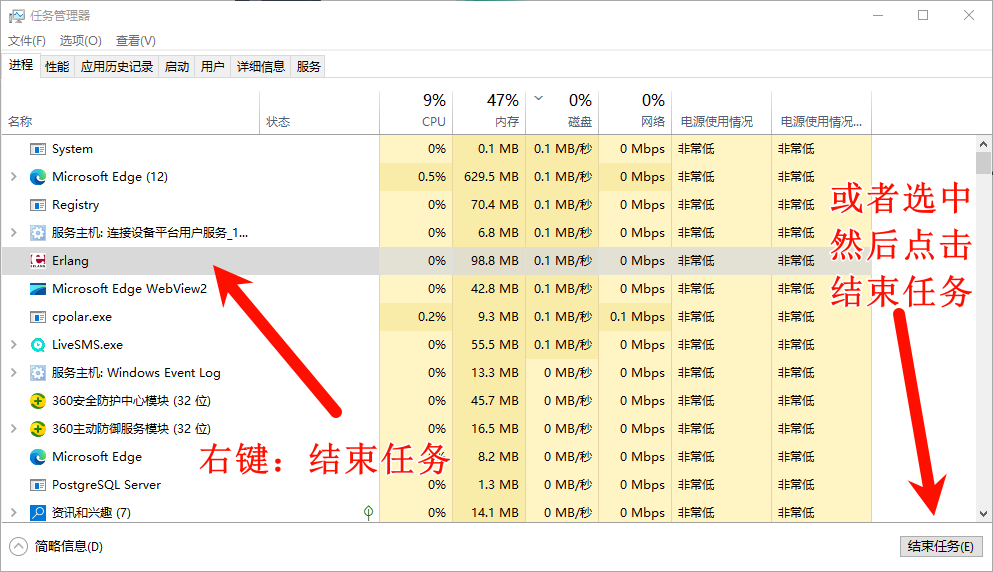The height and width of the screenshot is (572, 993).
Task: Click the 360安全防护中心模块 icon
Action: [38, 401]
